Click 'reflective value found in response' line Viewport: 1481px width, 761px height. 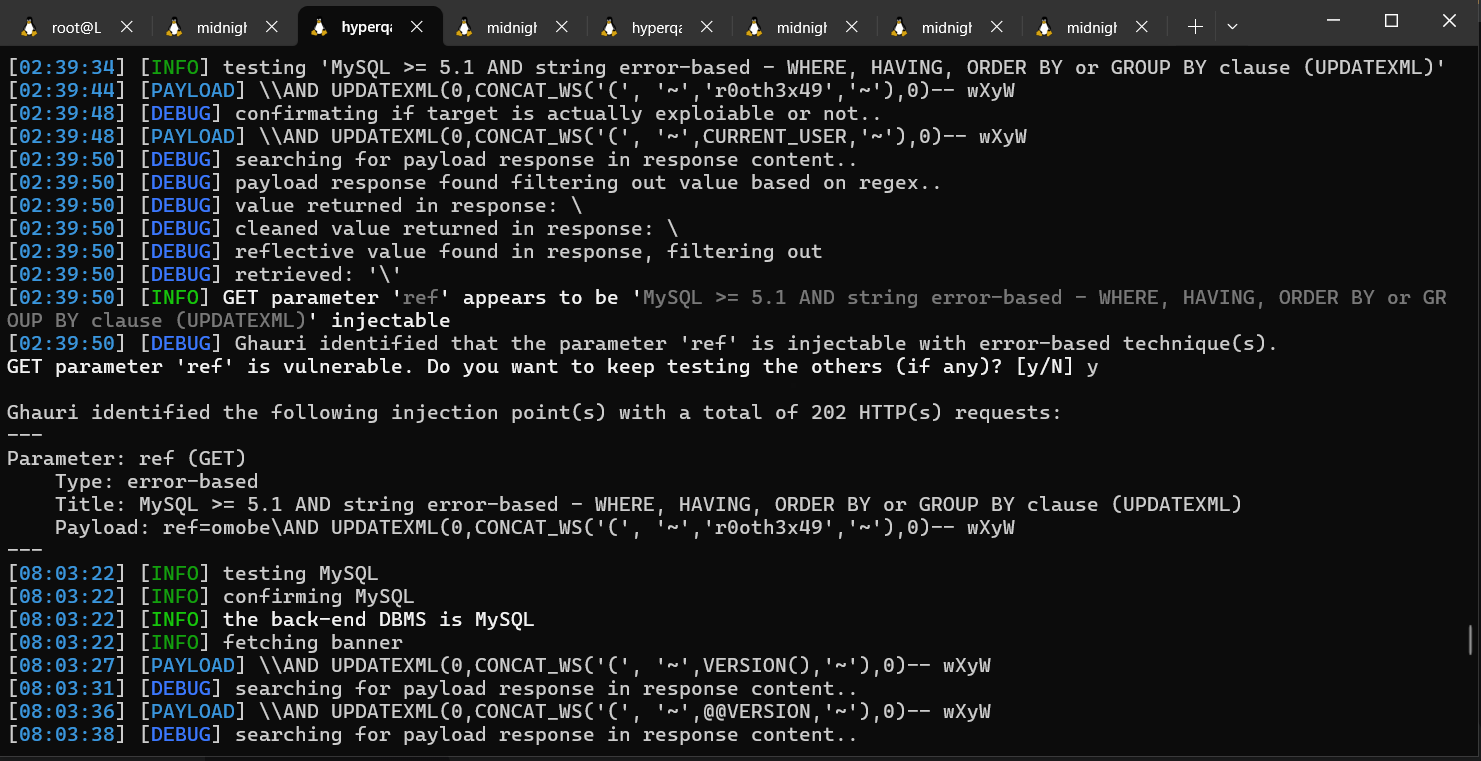(415, 252)
